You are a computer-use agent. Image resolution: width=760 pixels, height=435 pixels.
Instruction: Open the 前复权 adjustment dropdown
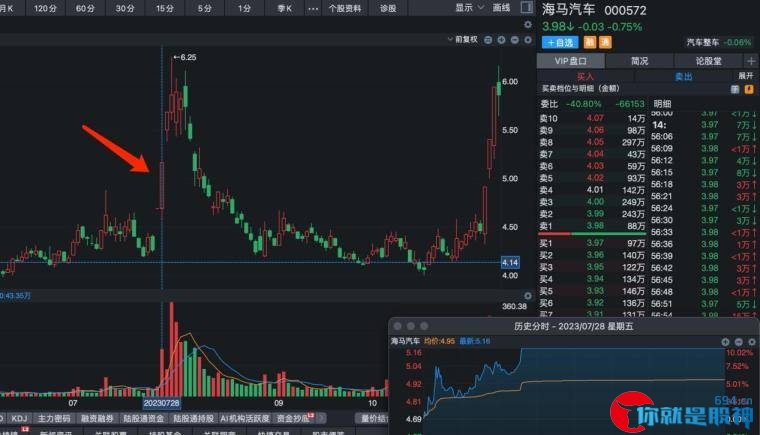463,39
